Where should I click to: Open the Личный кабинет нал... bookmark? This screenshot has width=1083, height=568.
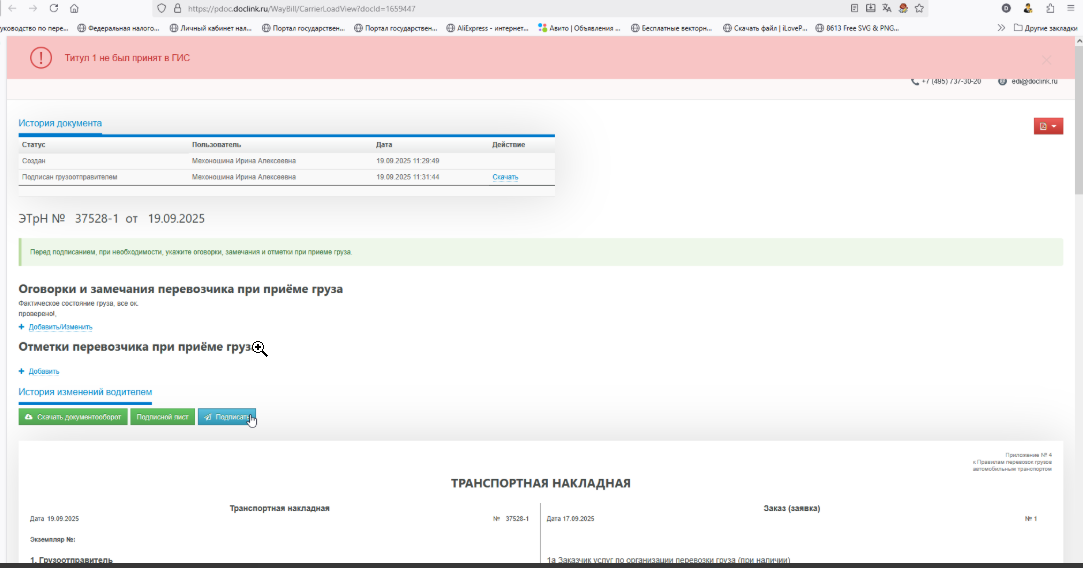[x=211, y=28]
